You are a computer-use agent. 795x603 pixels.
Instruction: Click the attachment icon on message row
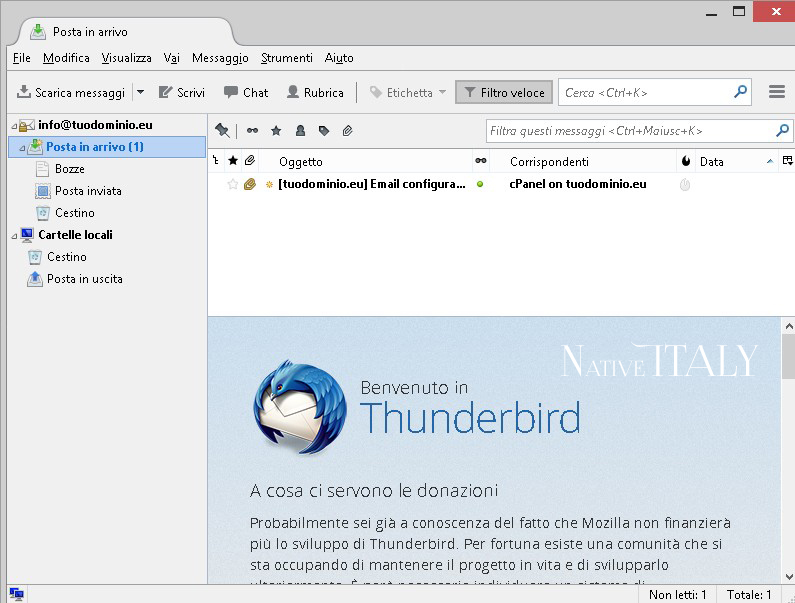click(249, 184)
